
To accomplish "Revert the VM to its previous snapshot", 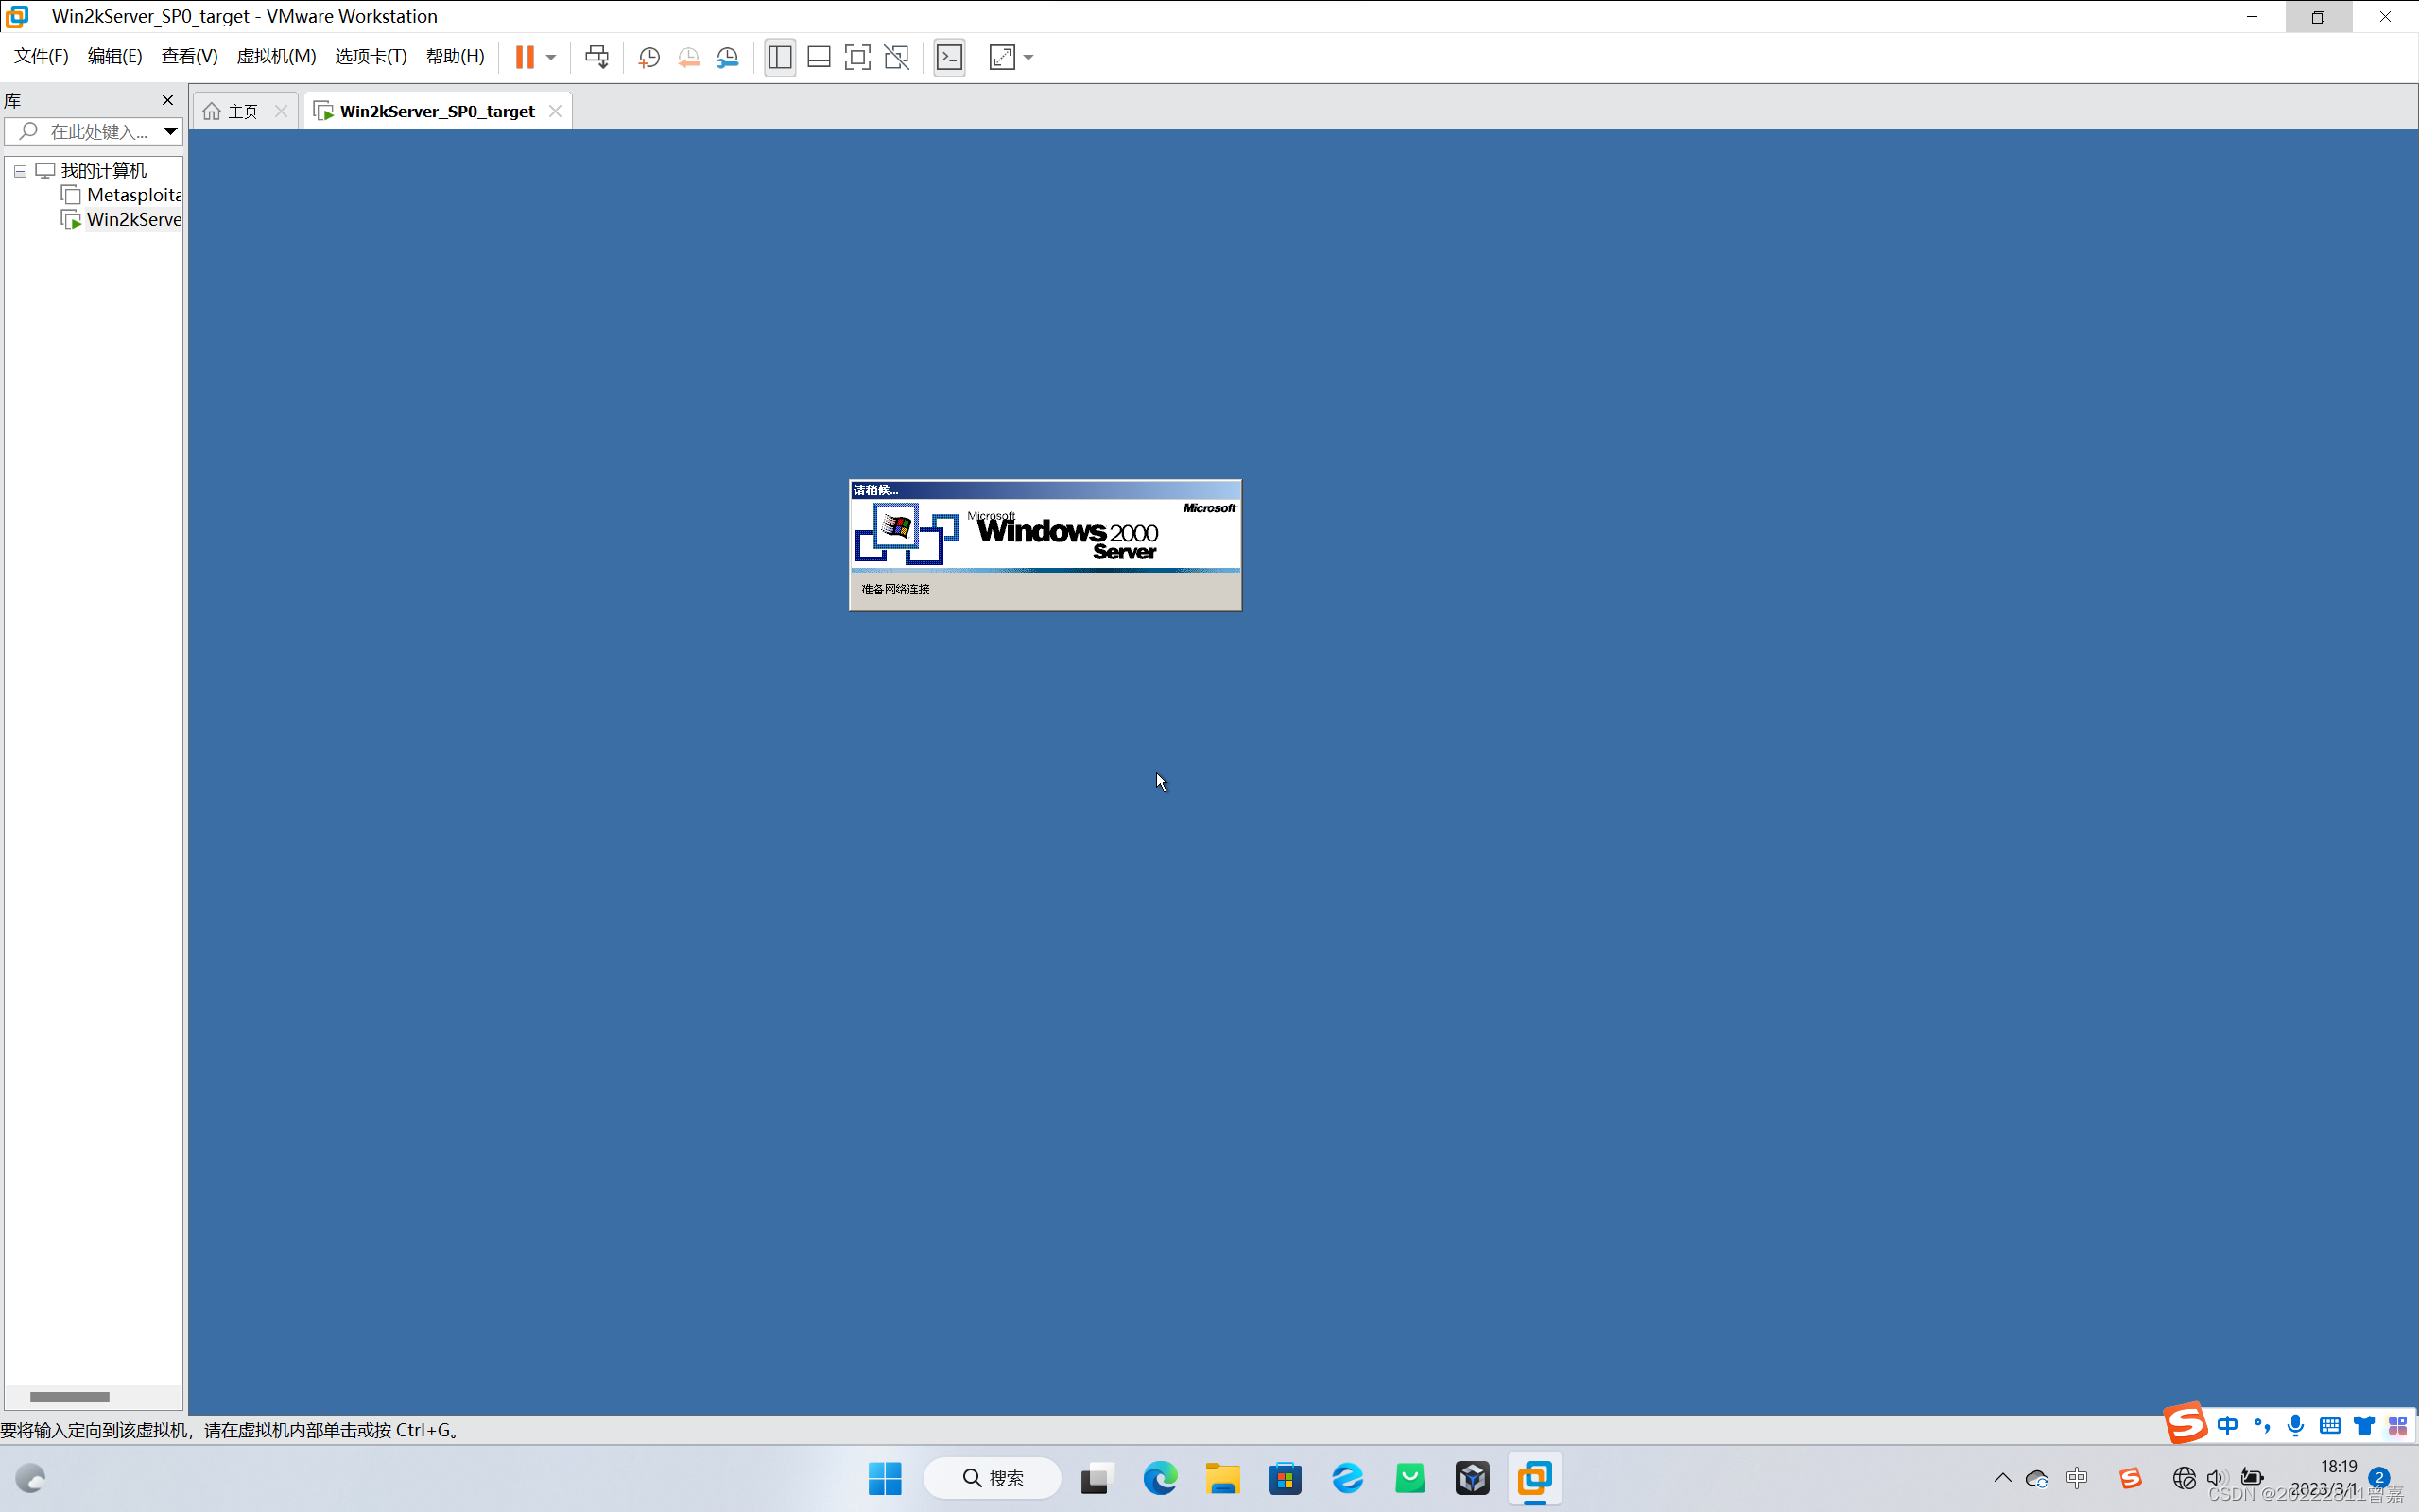I will (688, 57).
